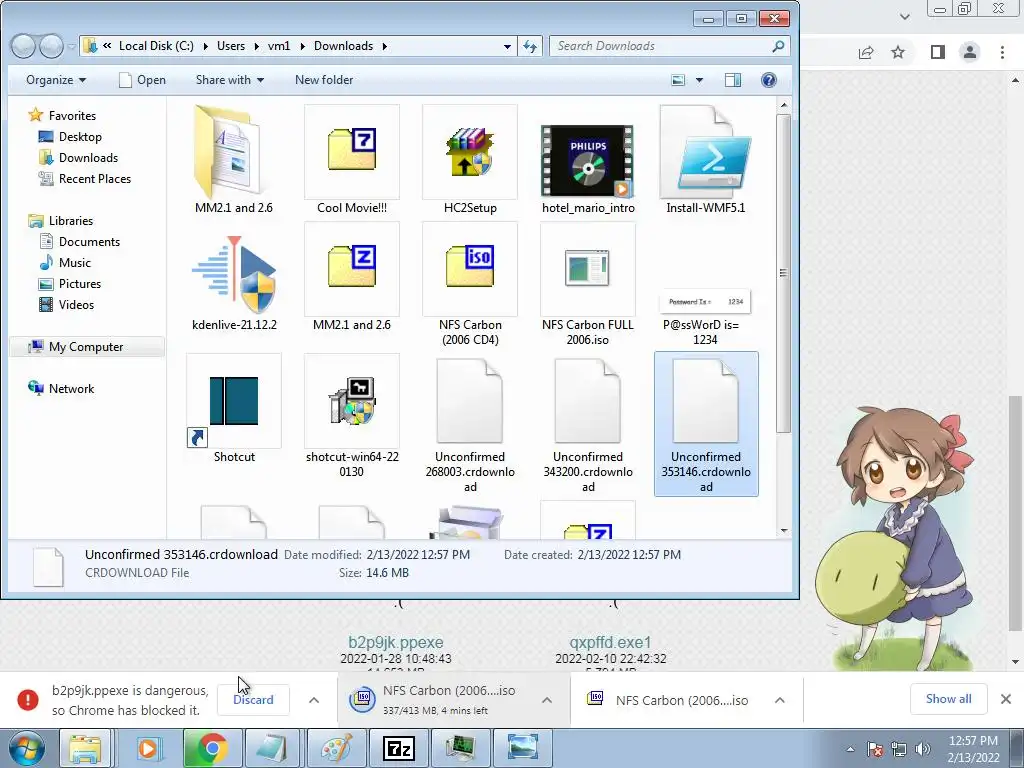Select Libraries in the navigation pane

click(71, 221)
